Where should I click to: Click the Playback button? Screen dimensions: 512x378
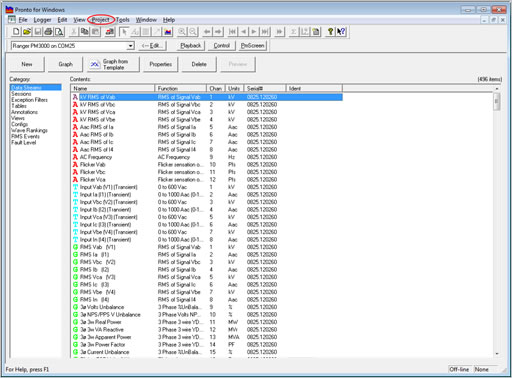click(x=191, y=46)
